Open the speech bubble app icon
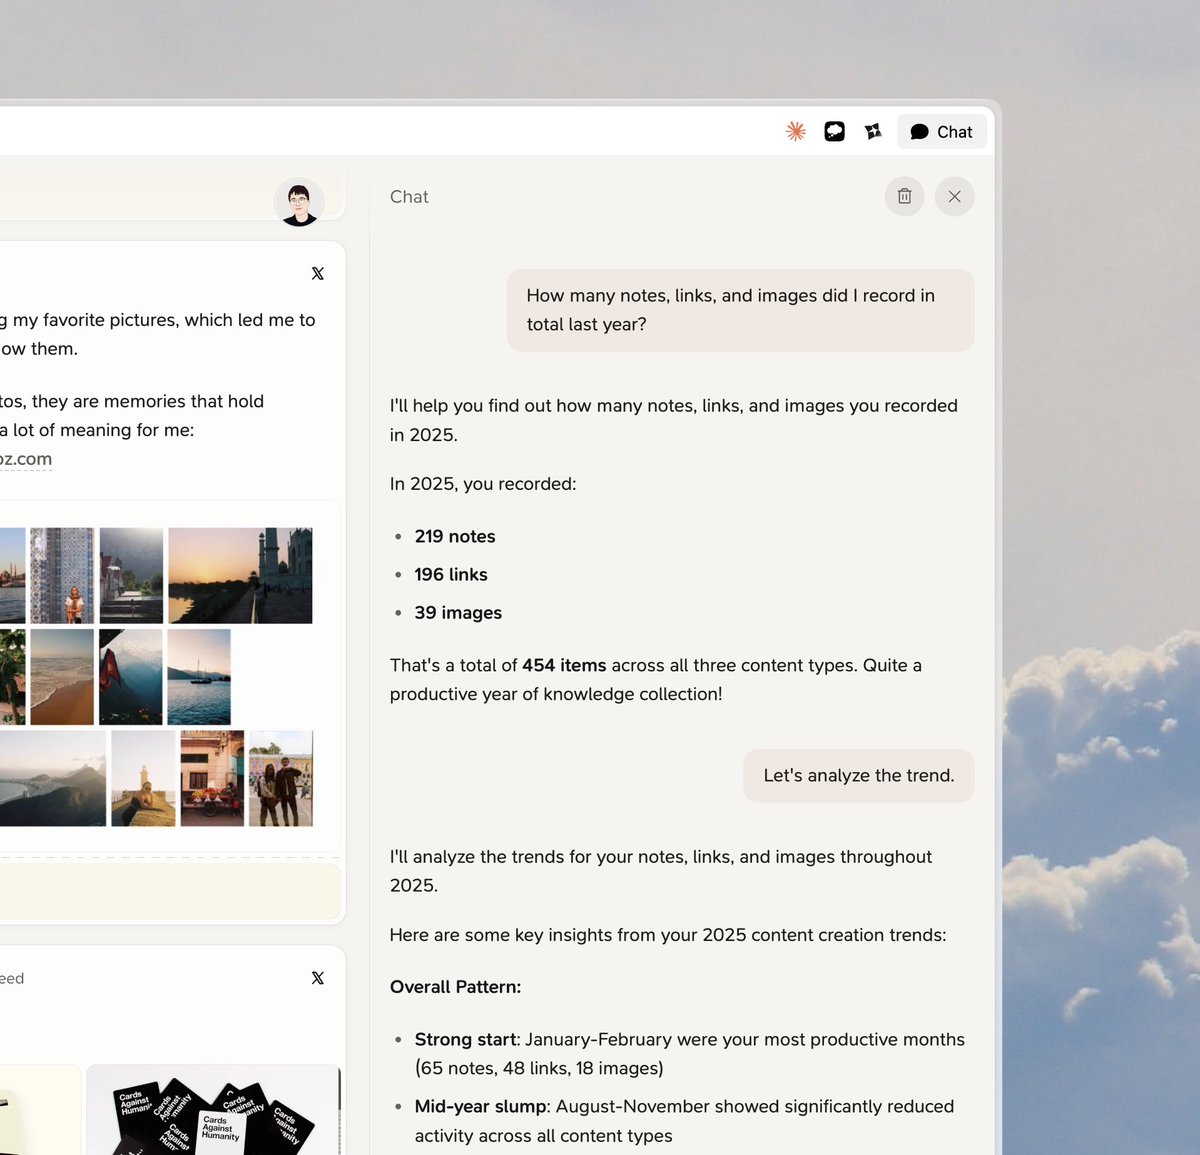Image resolution: width=1200 pixels, height=1155 pixels. point(835,131)
